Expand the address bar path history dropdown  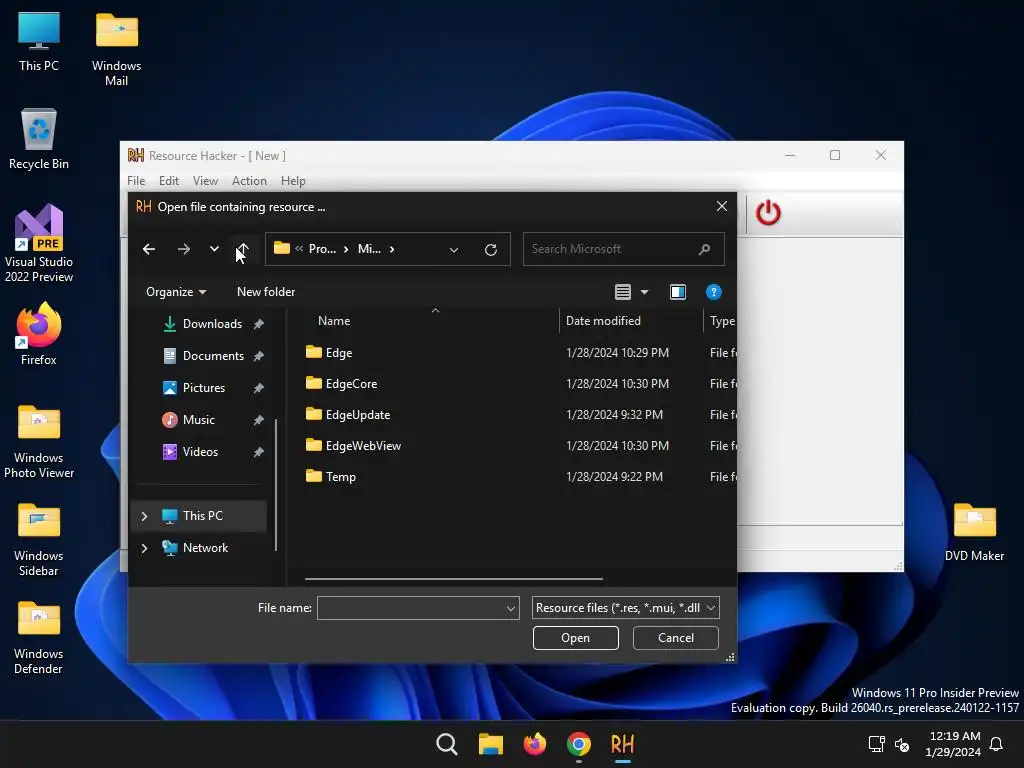point(454,249)
